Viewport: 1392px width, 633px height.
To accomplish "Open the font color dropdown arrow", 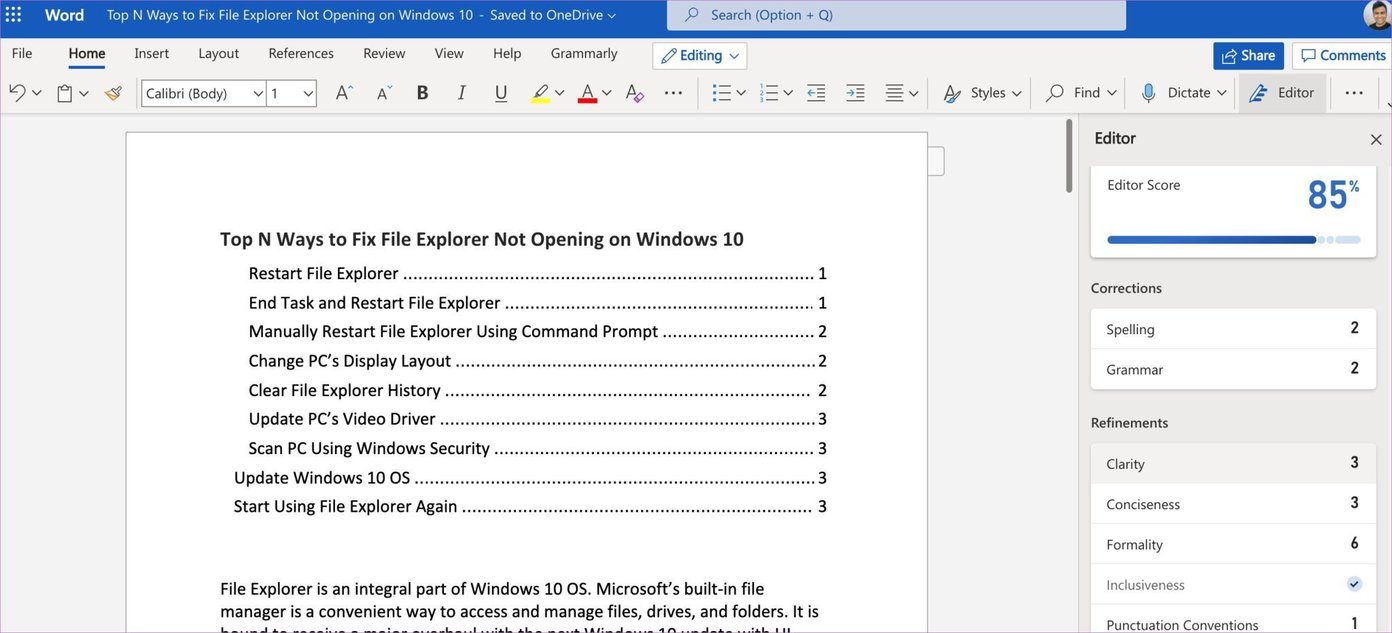I will point(607,91).
